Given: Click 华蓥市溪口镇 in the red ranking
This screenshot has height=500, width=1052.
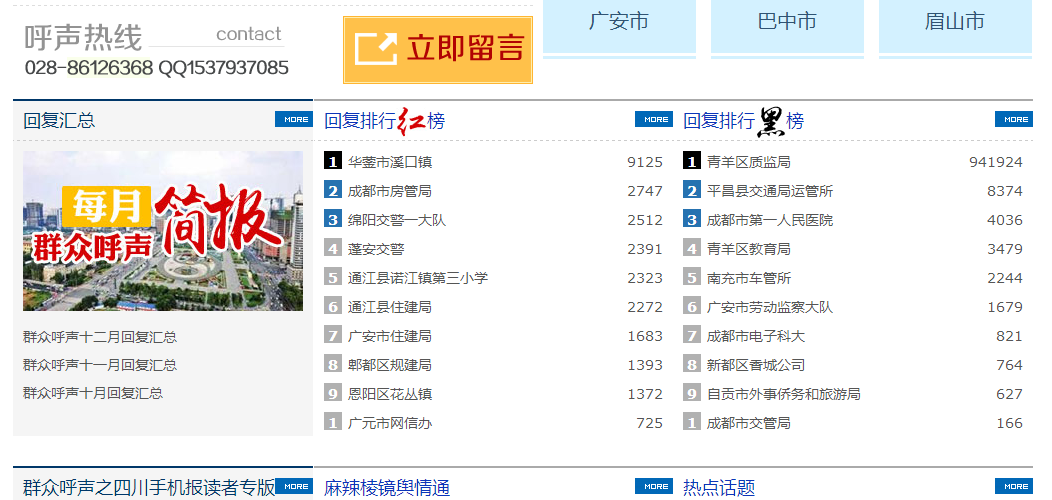Looking at the screenshot, I should [390, 162].
